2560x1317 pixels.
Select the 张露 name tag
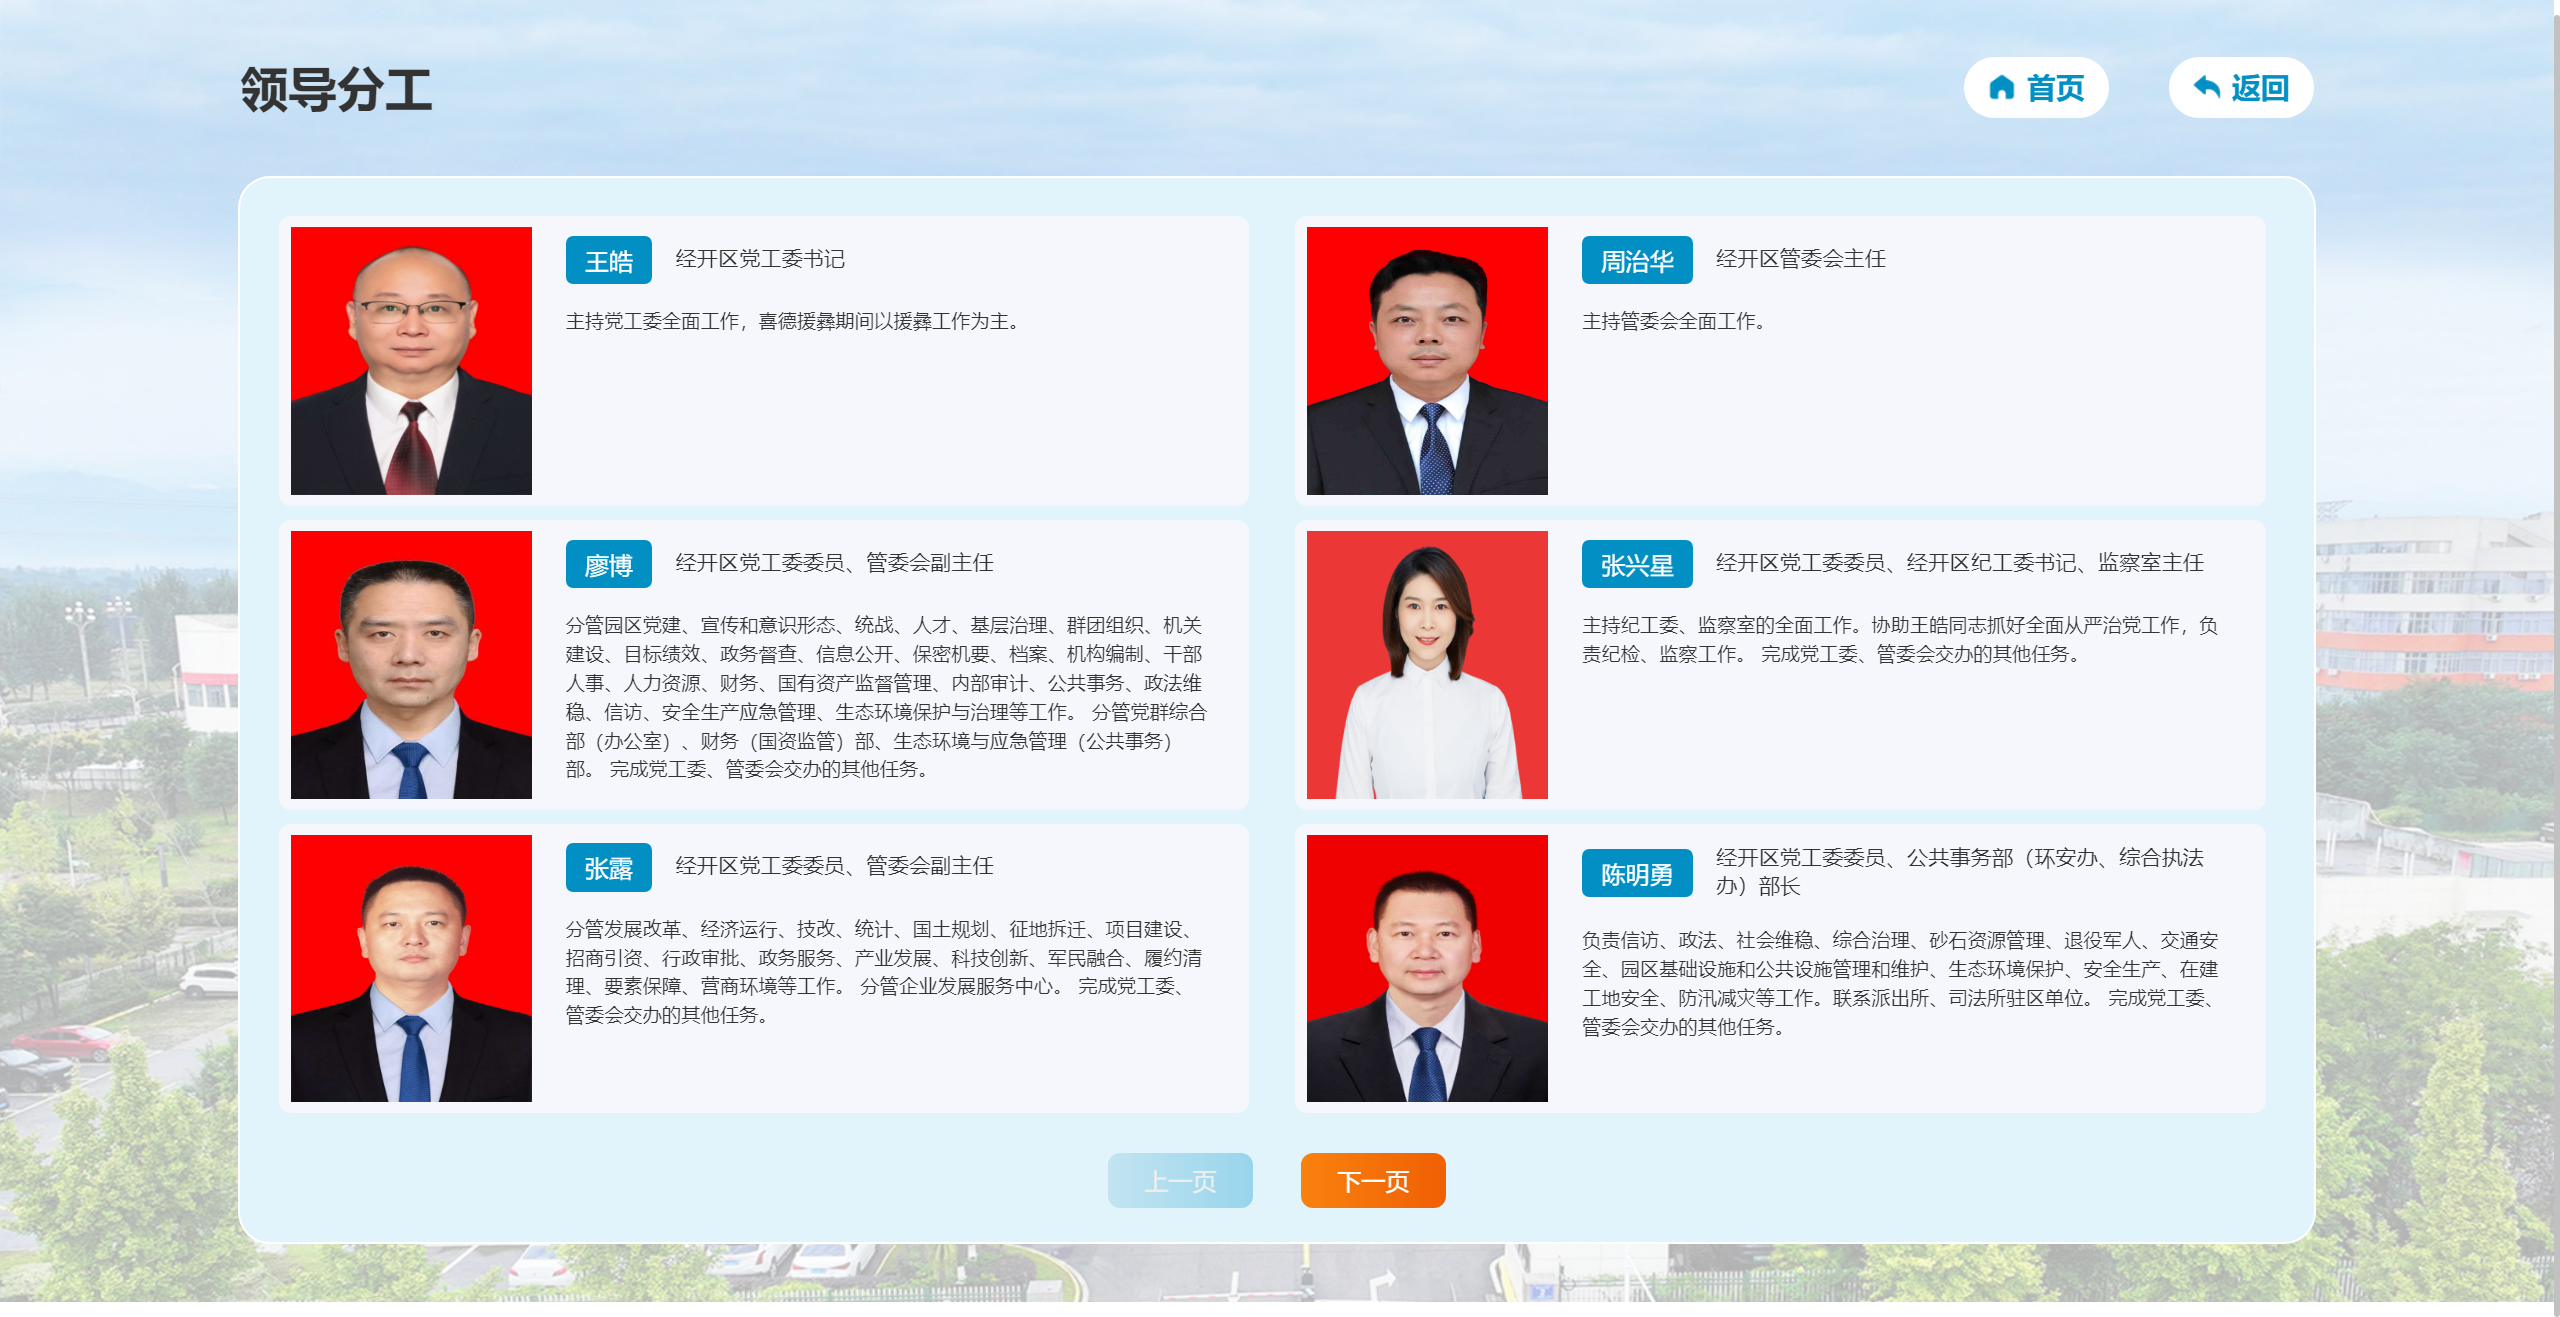pos(608,868)
